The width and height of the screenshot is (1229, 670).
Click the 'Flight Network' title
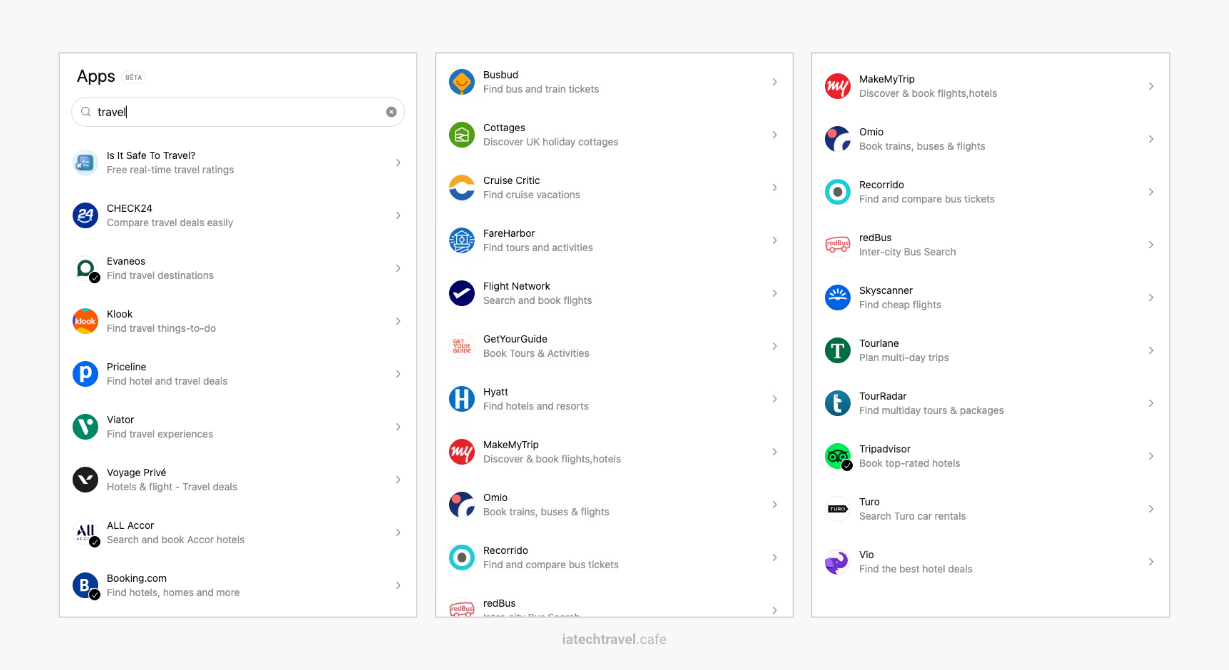[516, 286]
